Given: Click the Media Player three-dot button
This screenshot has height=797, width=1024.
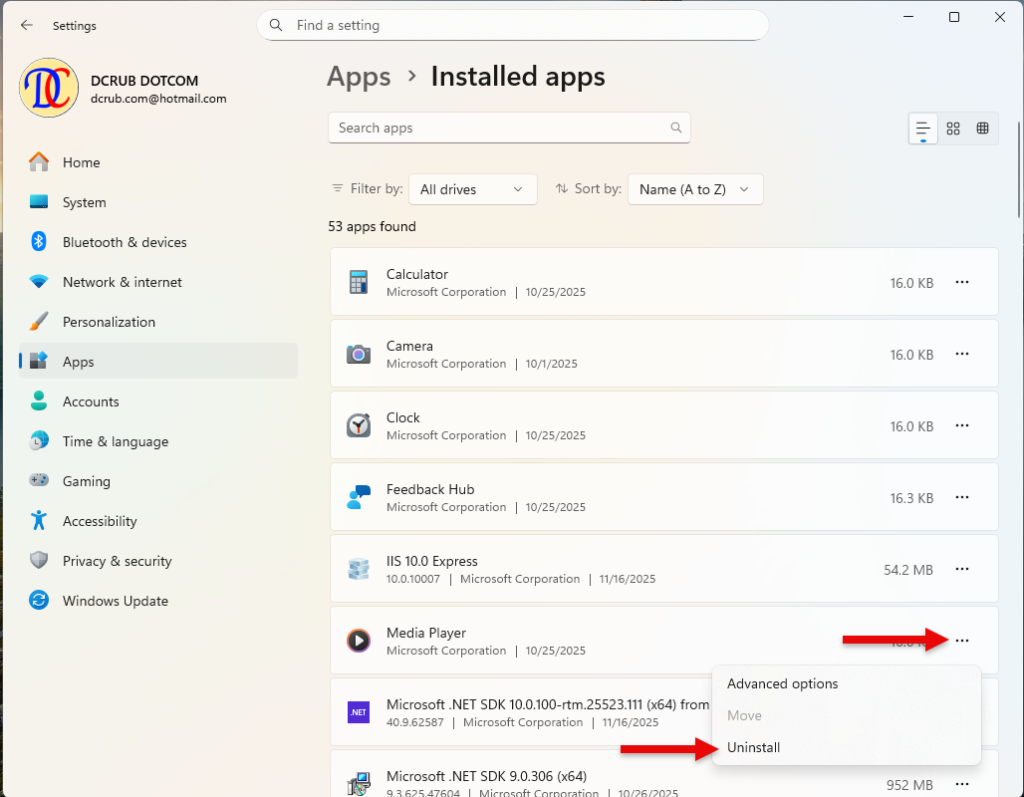Looking at the screenshot, I should pyautogui.click(x=962, y=641).
